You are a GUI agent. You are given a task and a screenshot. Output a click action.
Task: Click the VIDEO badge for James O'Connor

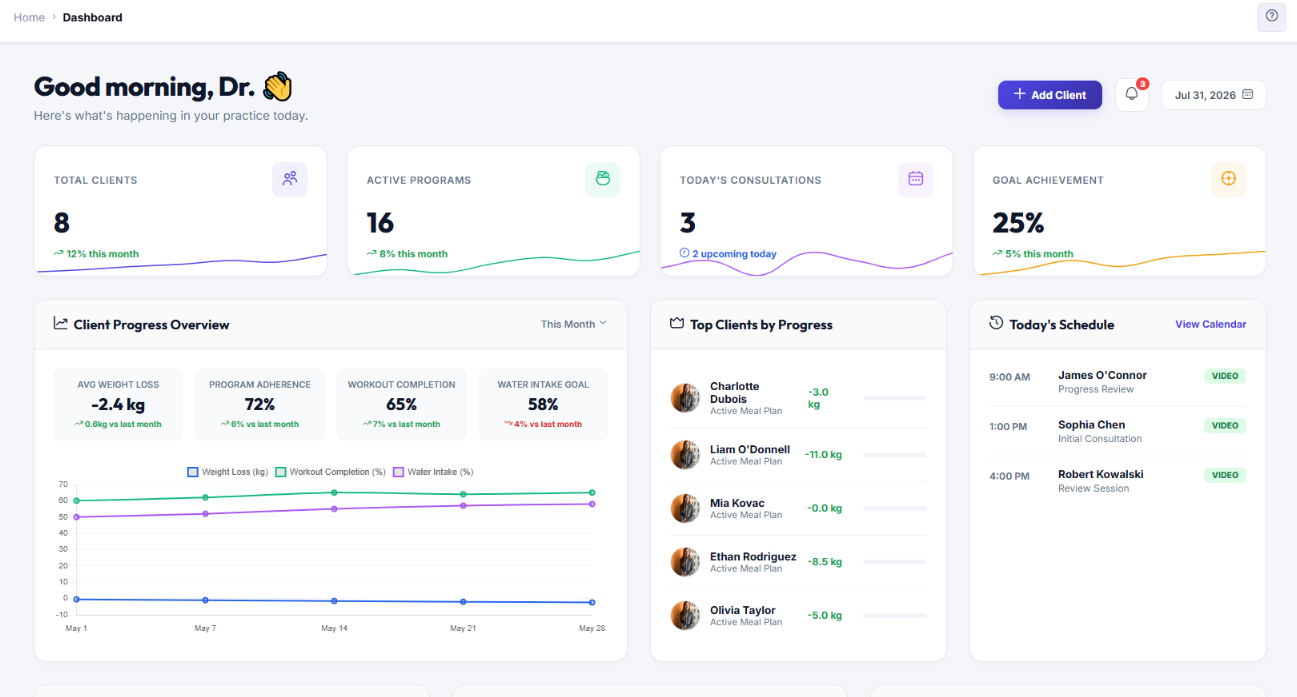(1225, 376)
